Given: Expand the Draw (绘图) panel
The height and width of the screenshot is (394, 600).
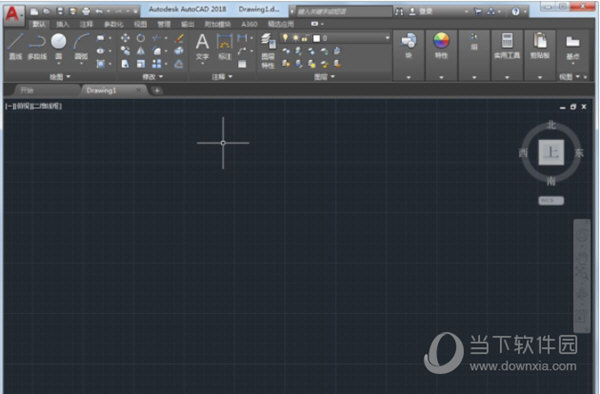Looking at the screenshot, I should [x=60, y=77].
